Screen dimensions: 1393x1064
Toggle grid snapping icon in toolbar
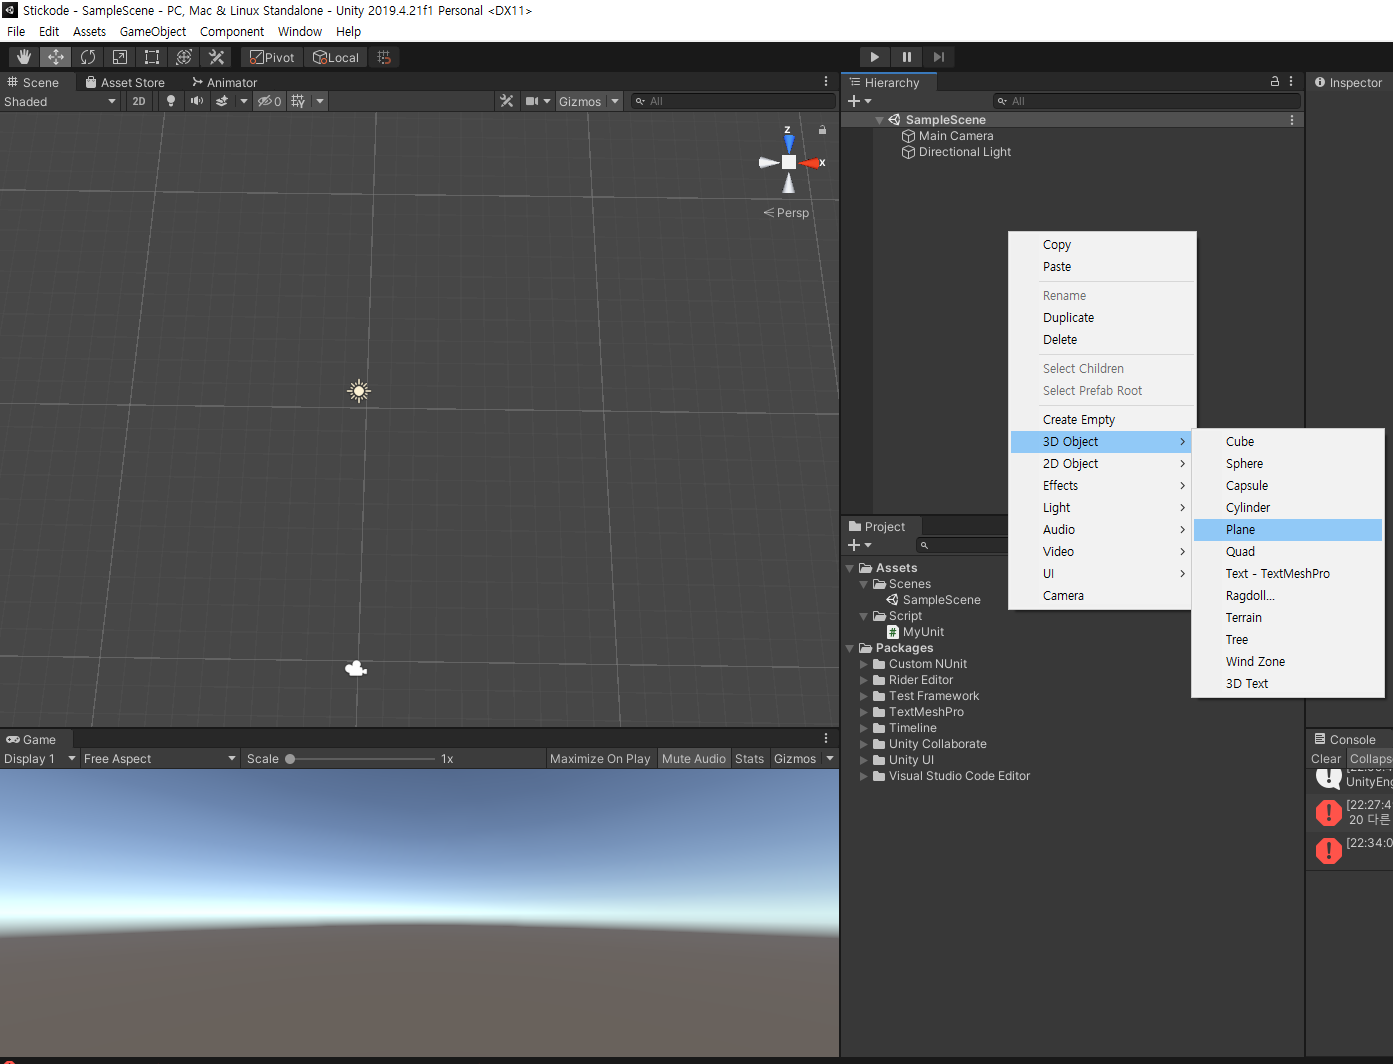coord(384,57)
